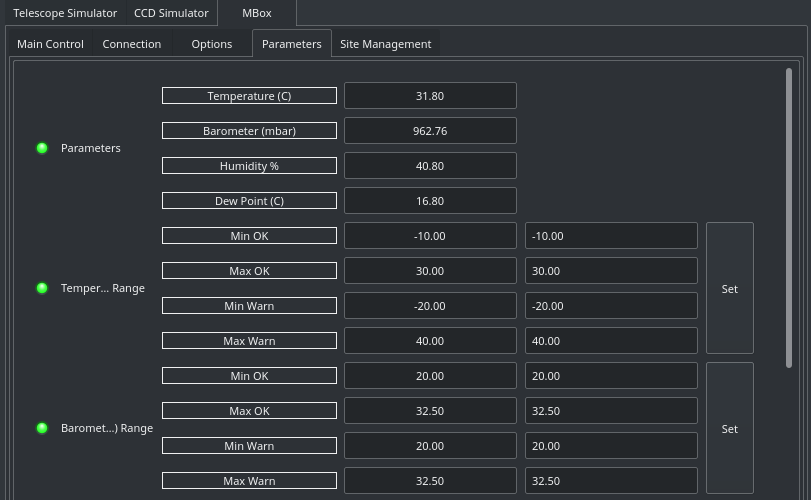811x500 pixels.
Task: Click the vertical scrollbar of the panel
Action: [789, 218]
